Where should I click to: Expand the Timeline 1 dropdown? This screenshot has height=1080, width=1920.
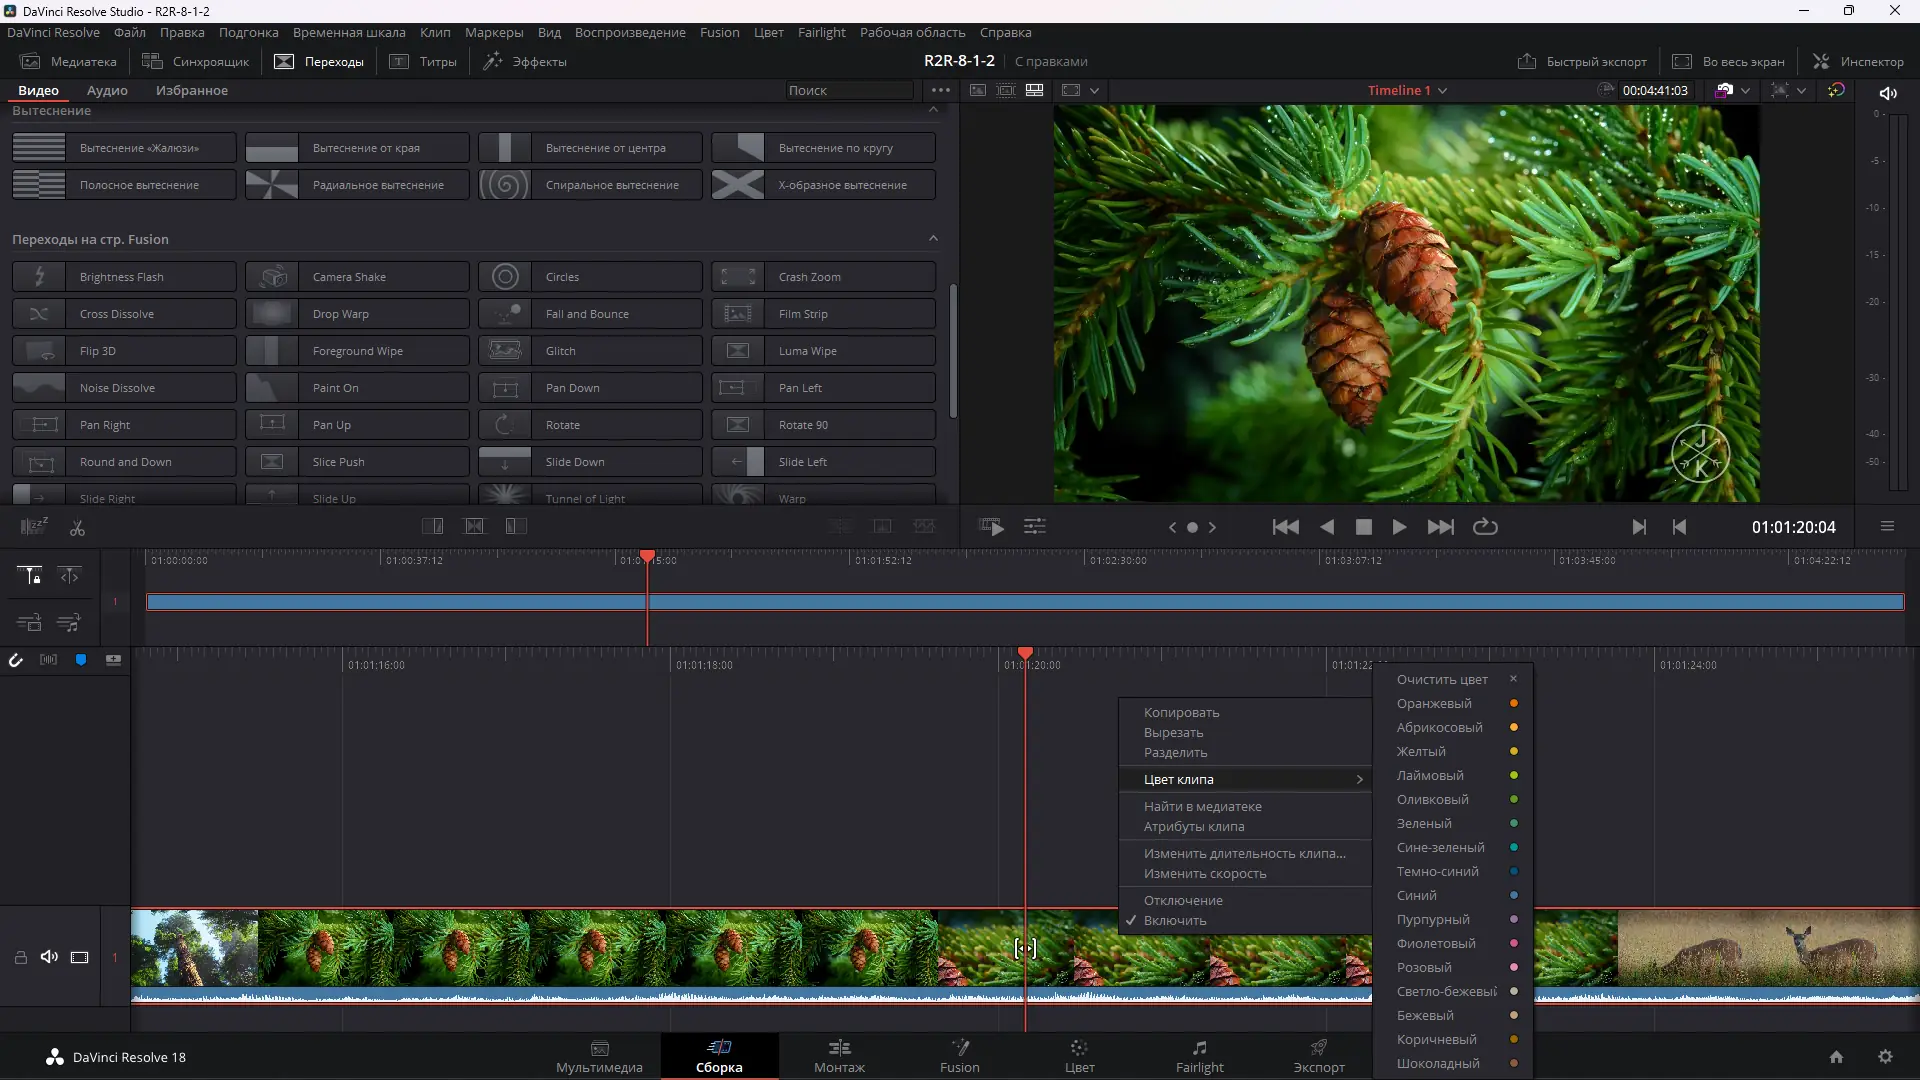pos(1442,90)
